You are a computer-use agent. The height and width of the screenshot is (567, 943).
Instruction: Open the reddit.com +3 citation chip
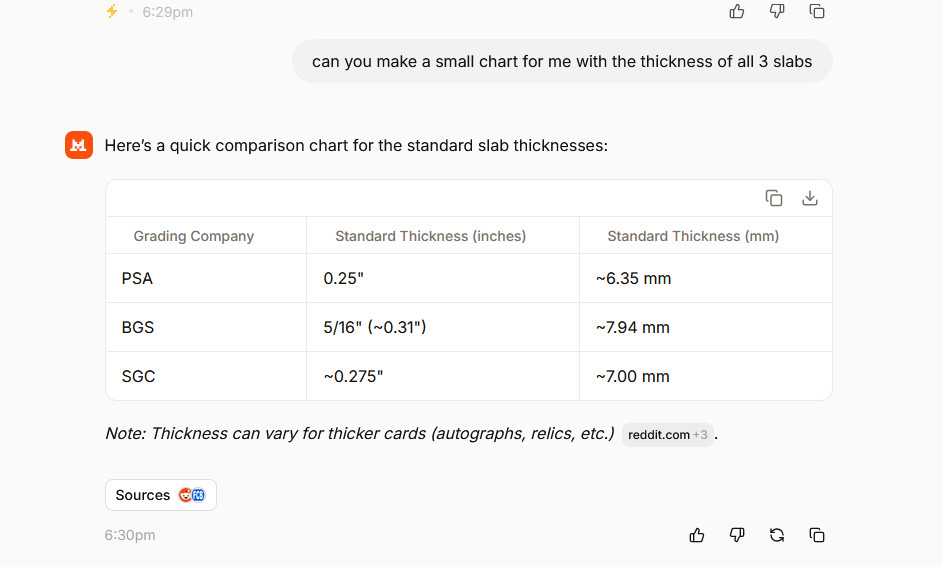tap(667, 435)
